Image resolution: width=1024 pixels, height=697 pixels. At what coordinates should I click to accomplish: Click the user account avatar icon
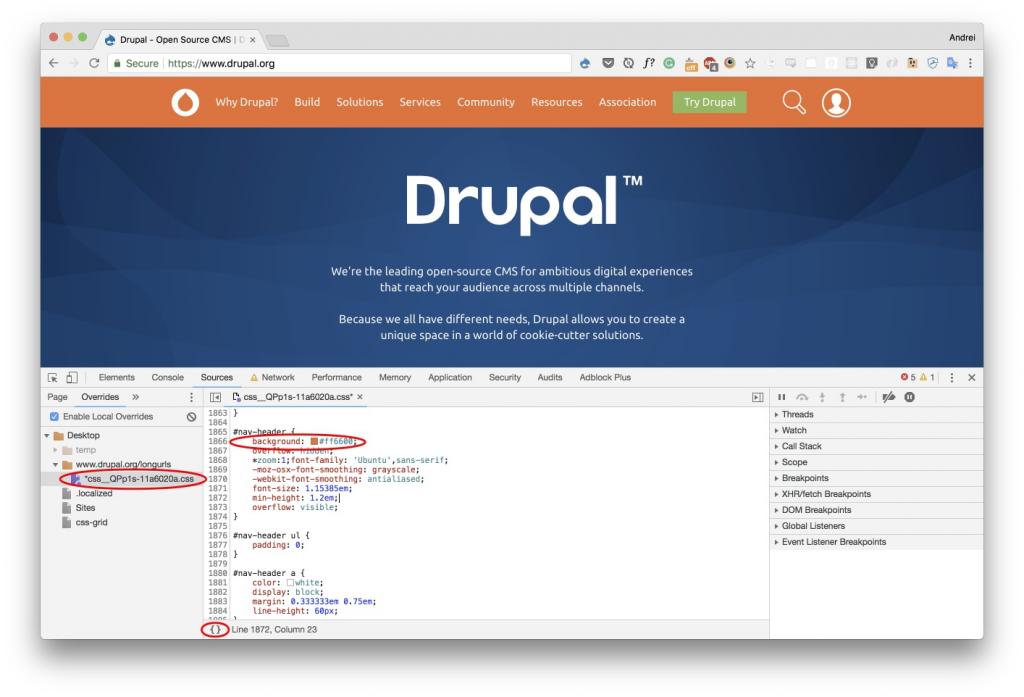coord(836,103)
